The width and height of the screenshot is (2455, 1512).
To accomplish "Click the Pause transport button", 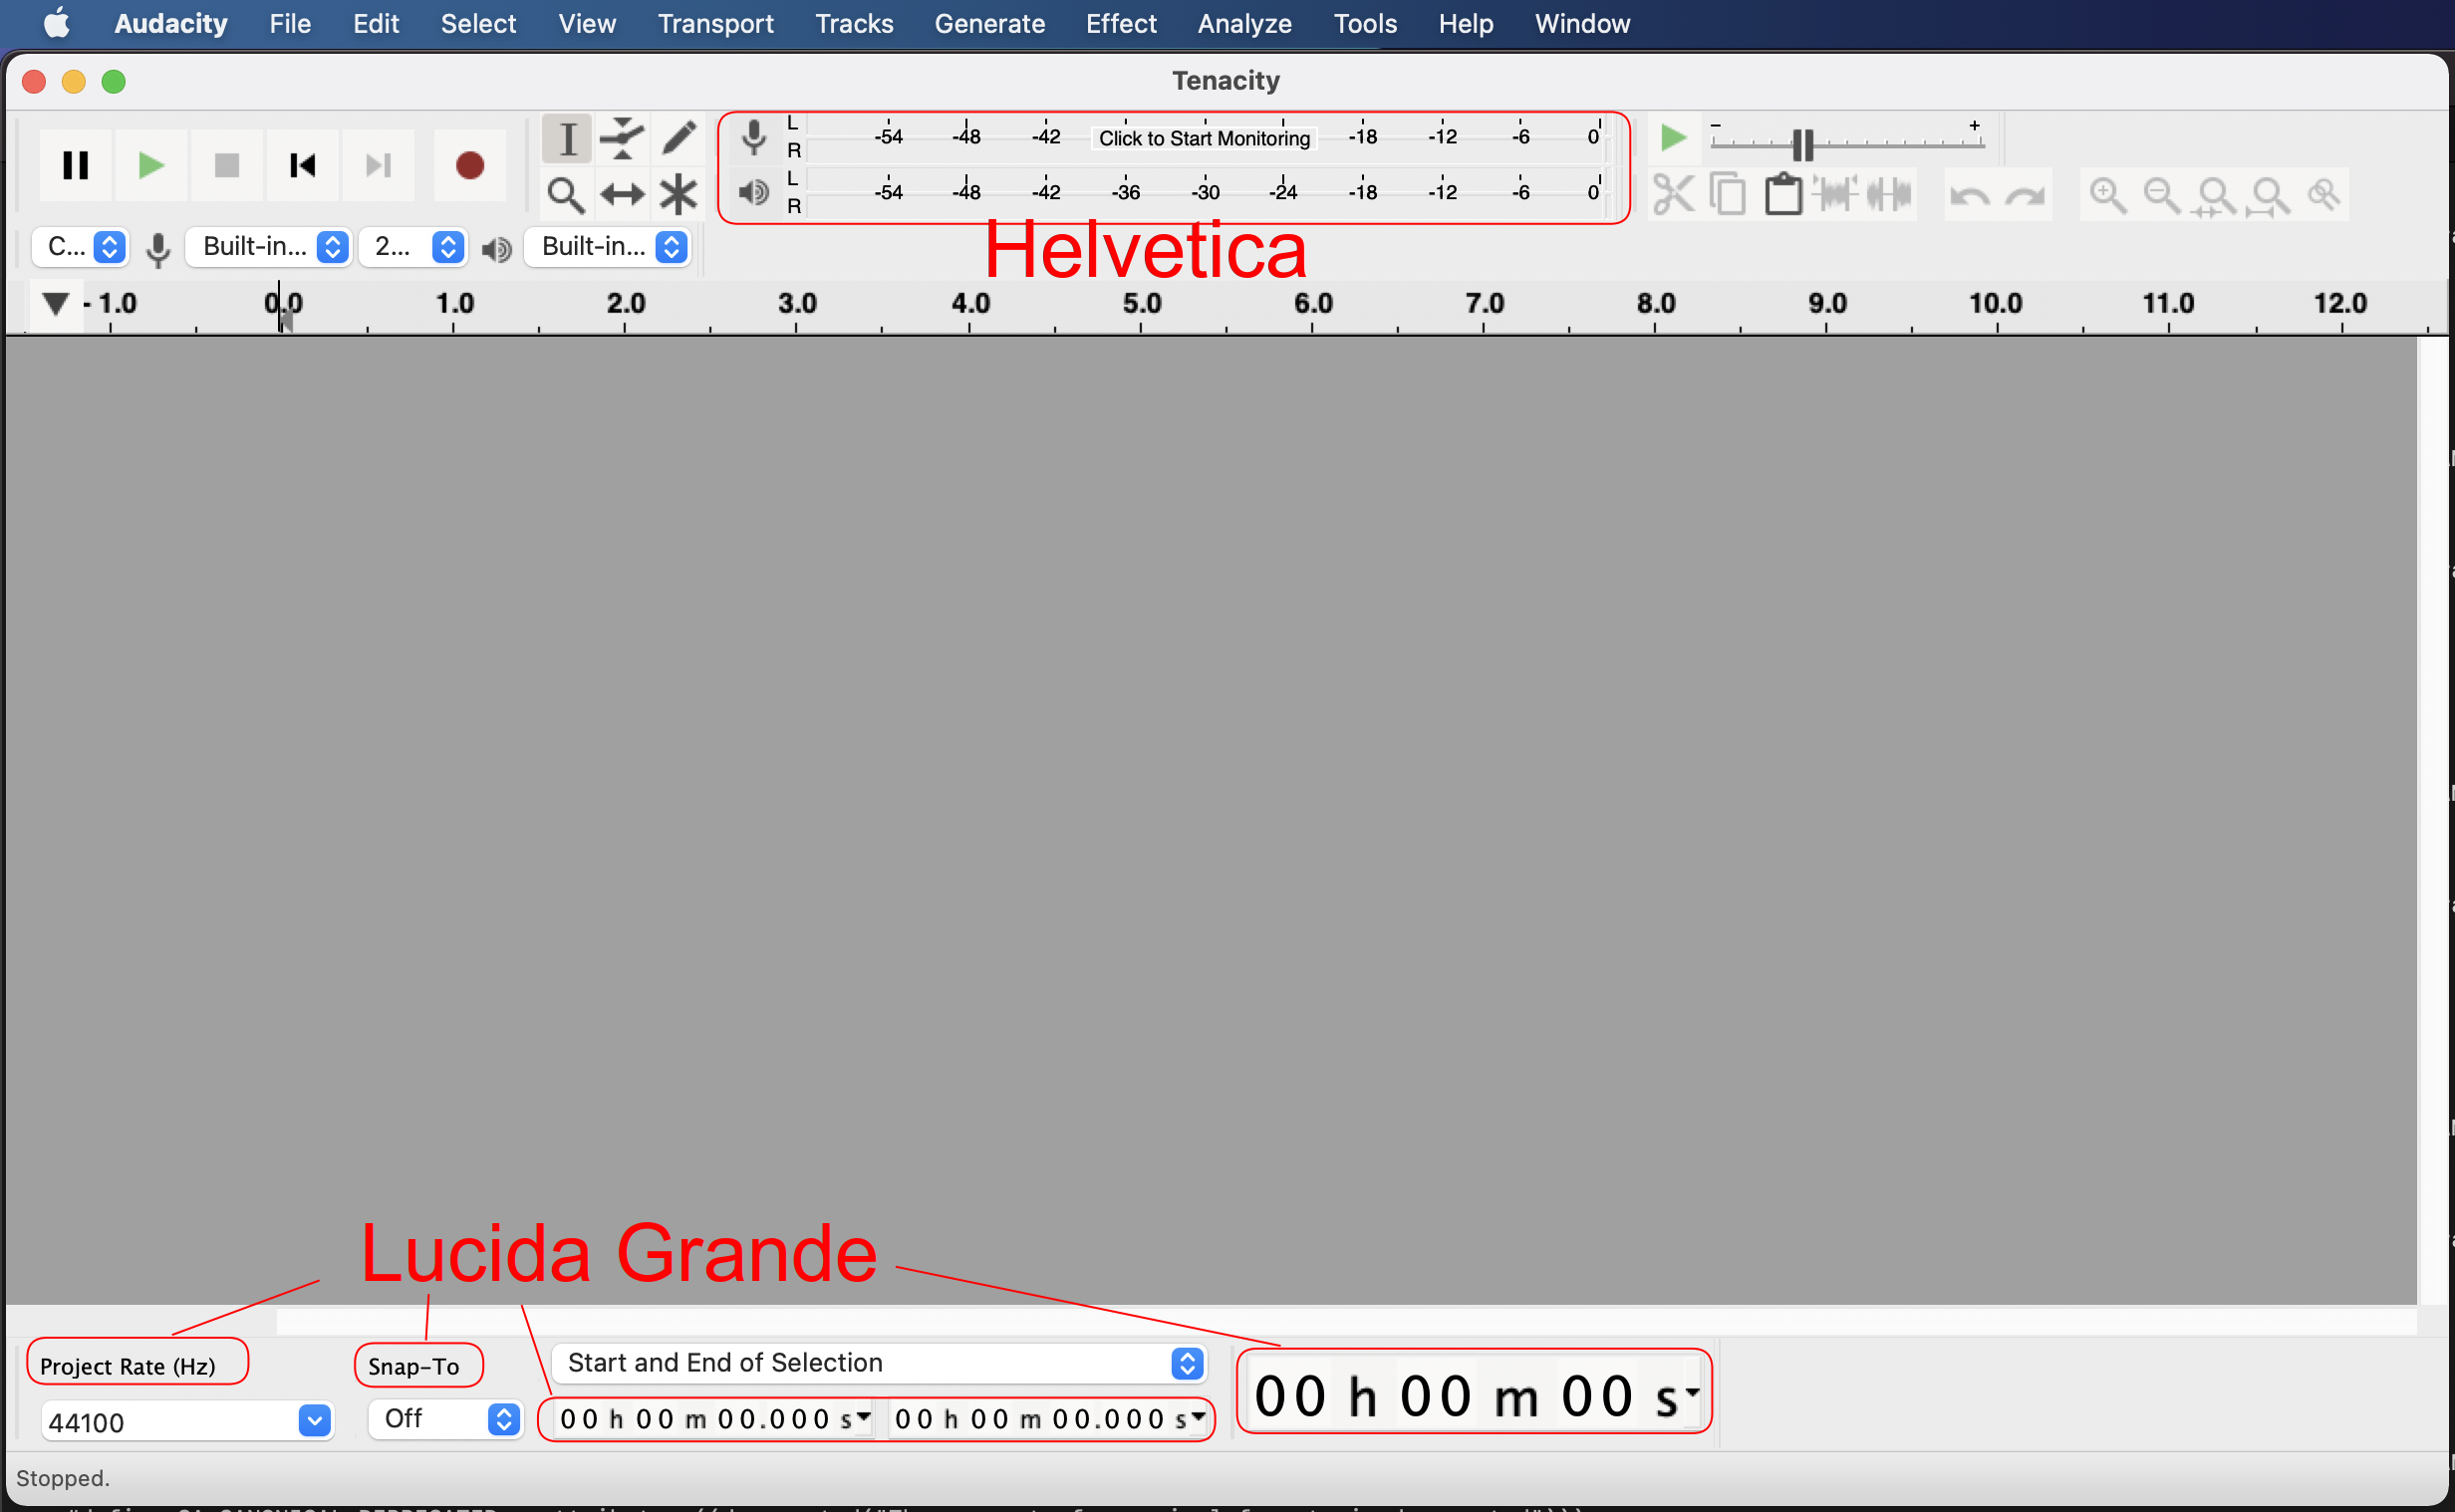I will point(75,165).
